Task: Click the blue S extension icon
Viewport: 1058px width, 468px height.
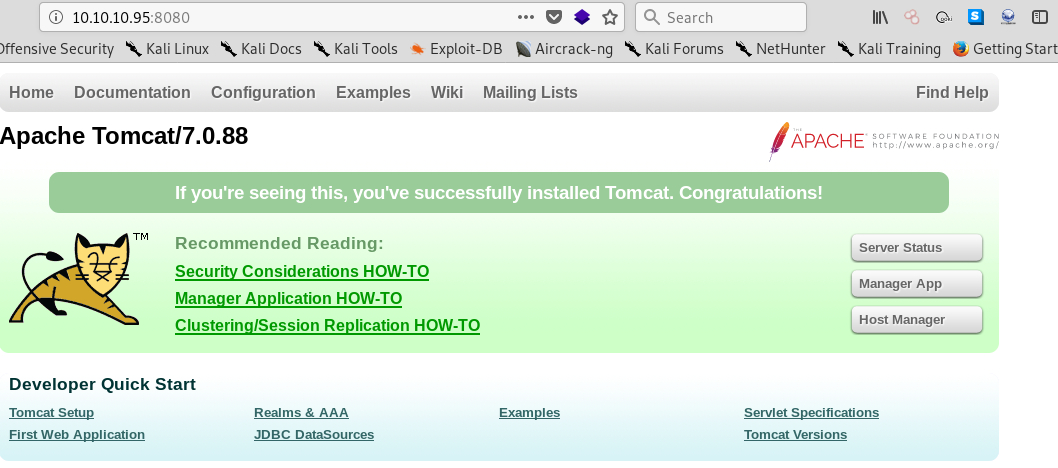Action: 976,18
